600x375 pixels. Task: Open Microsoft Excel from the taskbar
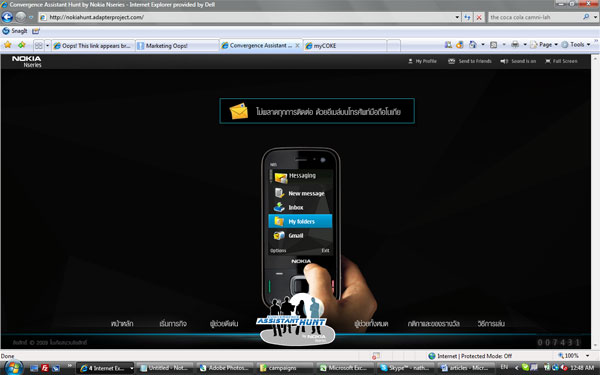345,368
